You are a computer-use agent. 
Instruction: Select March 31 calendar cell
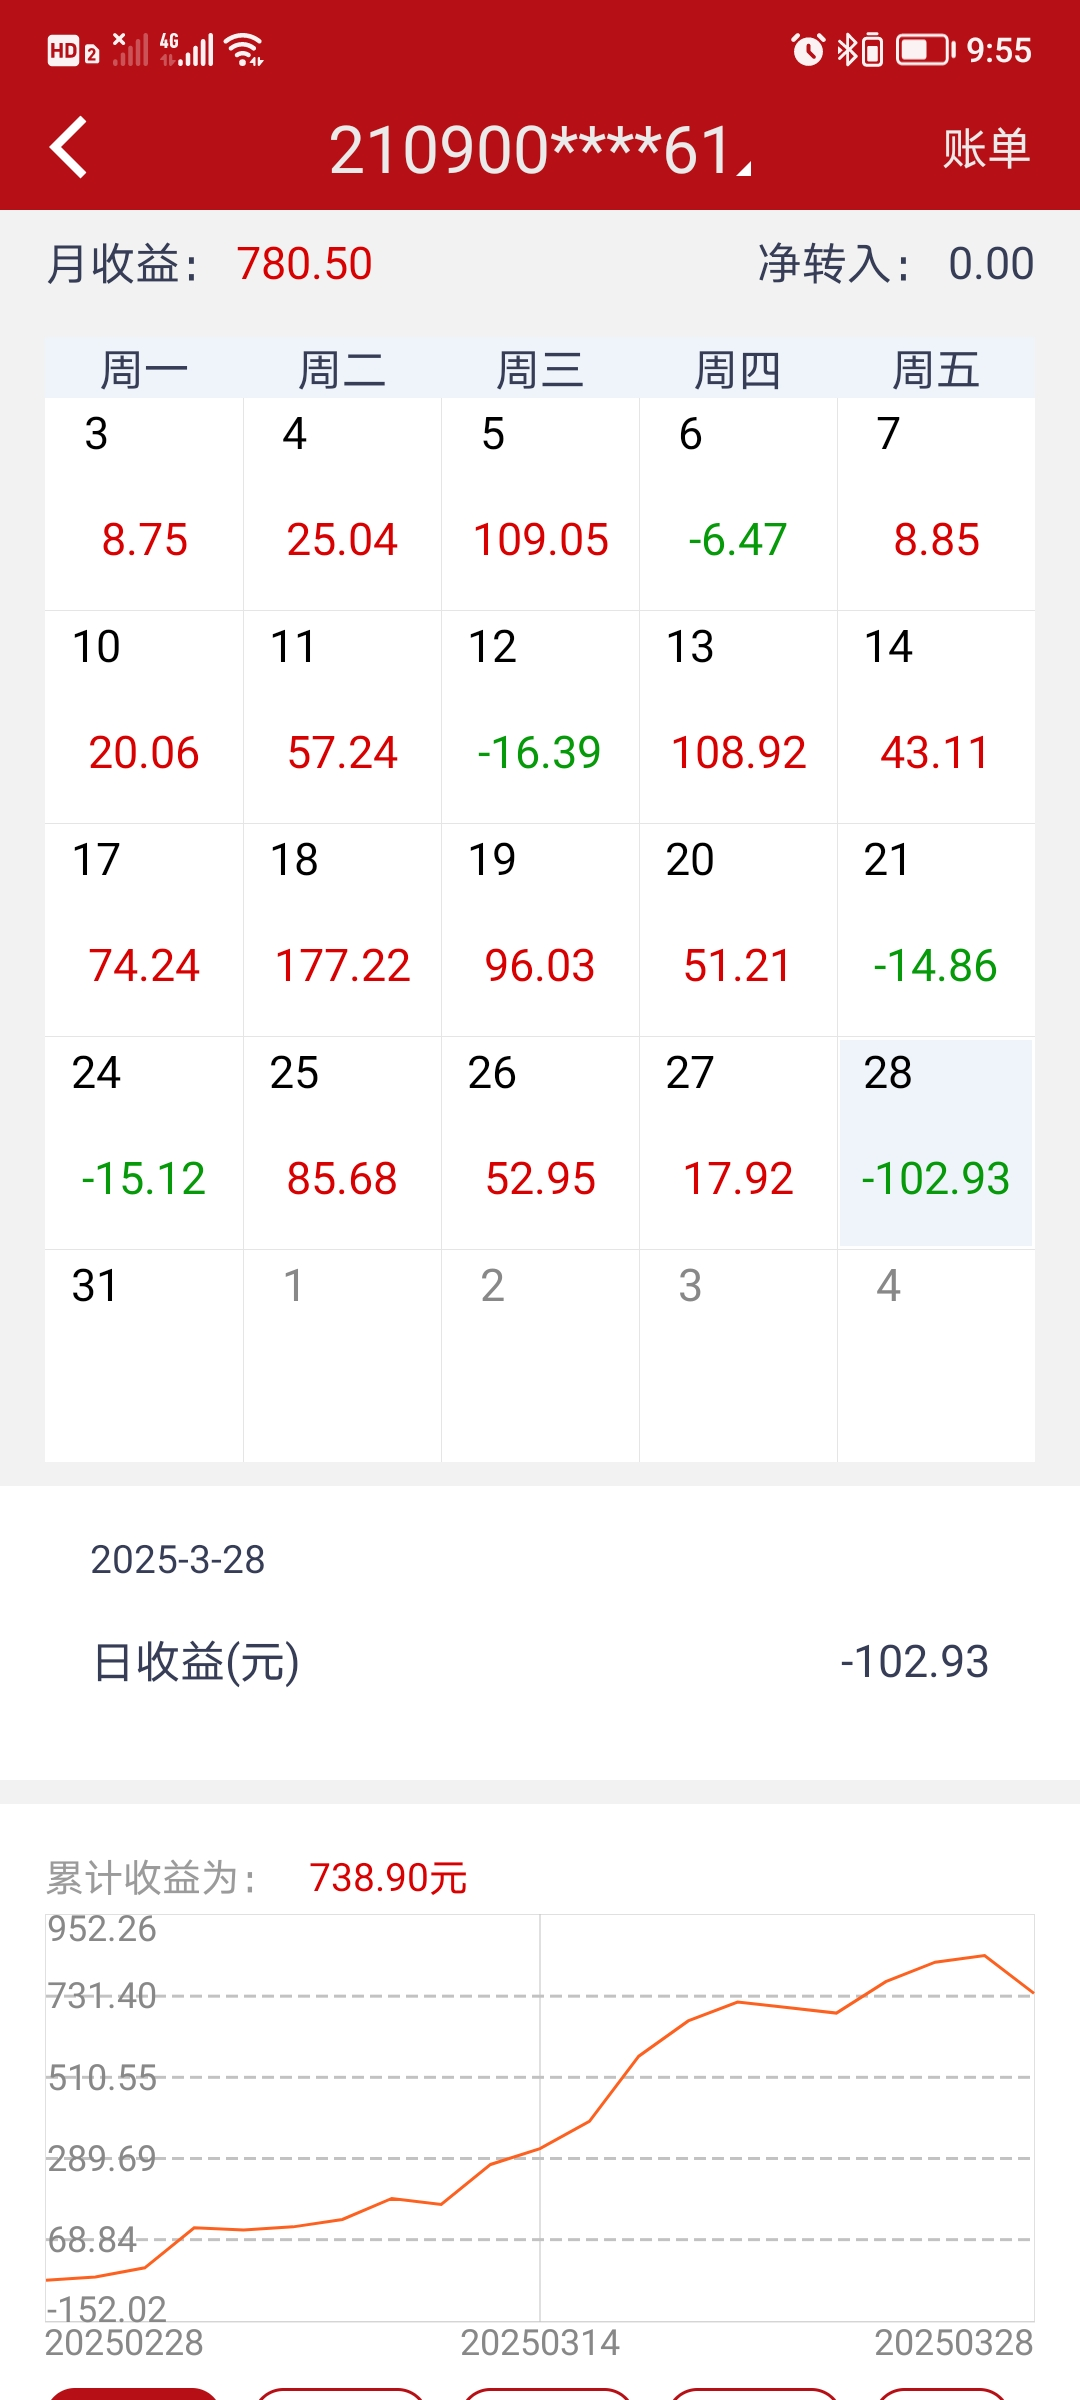click(x=144, y=1355)
